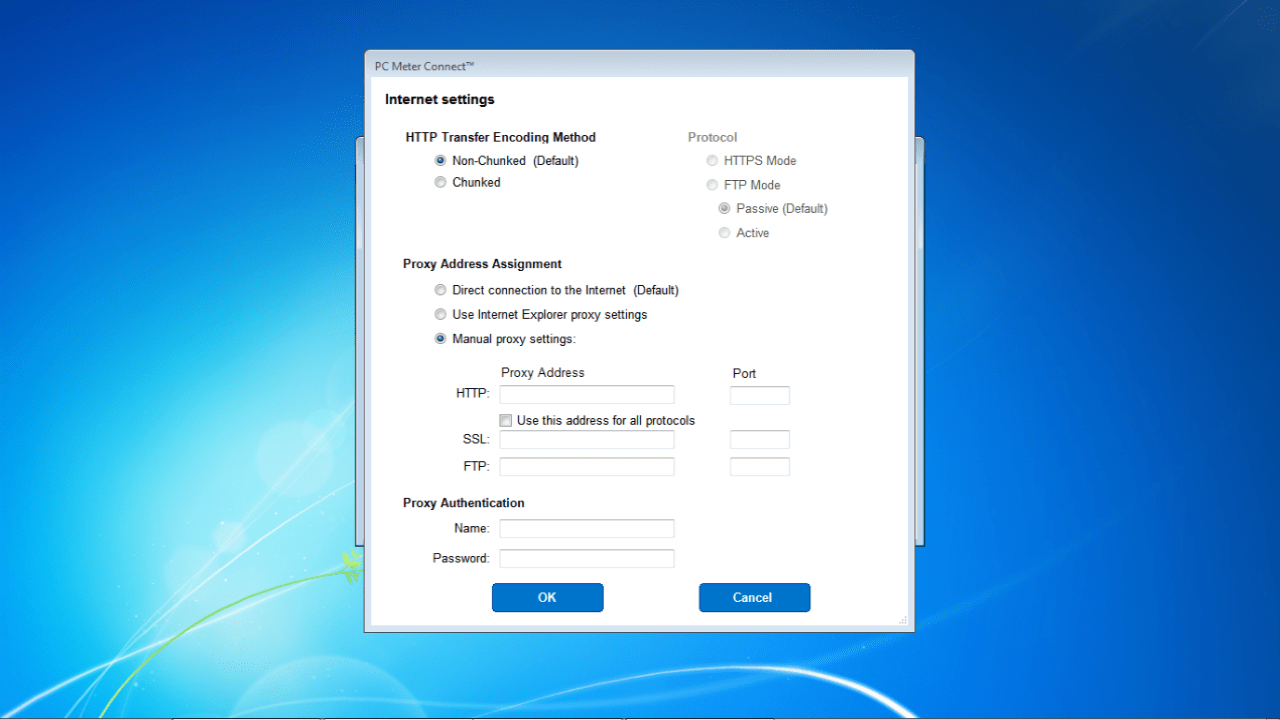The width and height of the screenshot is (1280, 720).
Task: Confirm settings with the OK button
Action: pyautogui.click(x=548, y=597)
